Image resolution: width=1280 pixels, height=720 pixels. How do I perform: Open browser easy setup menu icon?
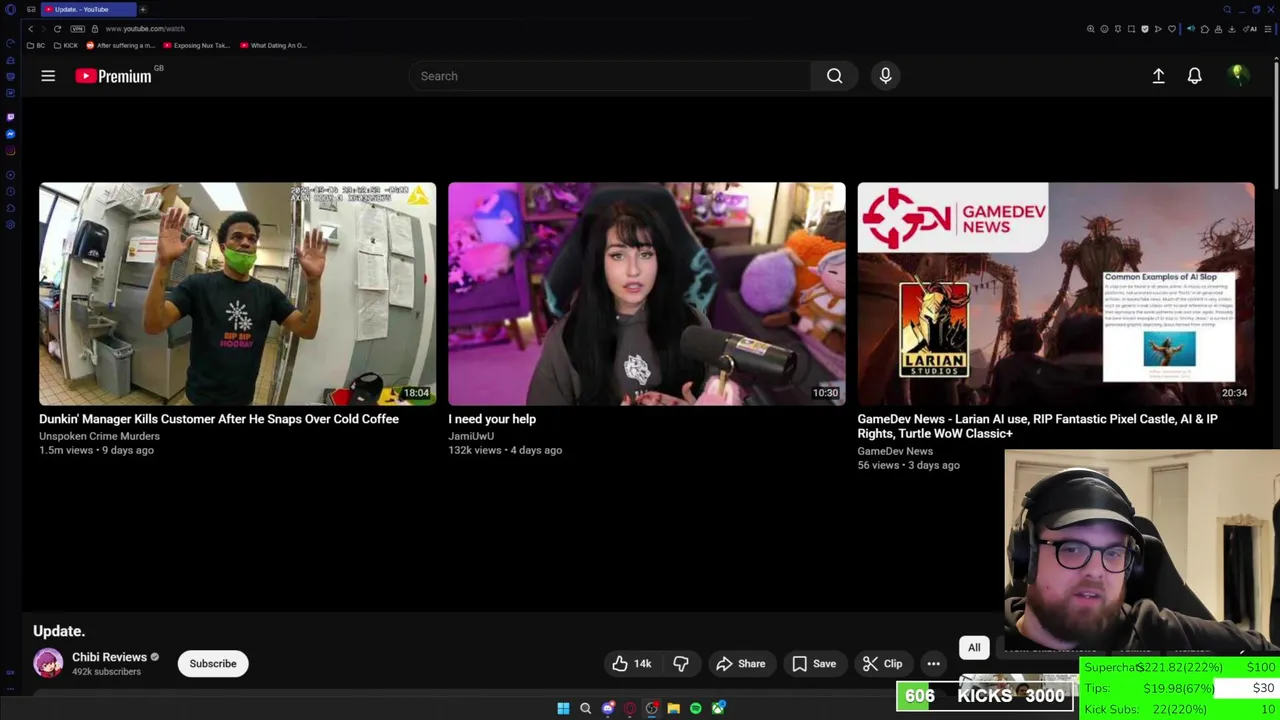click(x=1267, y=29)
